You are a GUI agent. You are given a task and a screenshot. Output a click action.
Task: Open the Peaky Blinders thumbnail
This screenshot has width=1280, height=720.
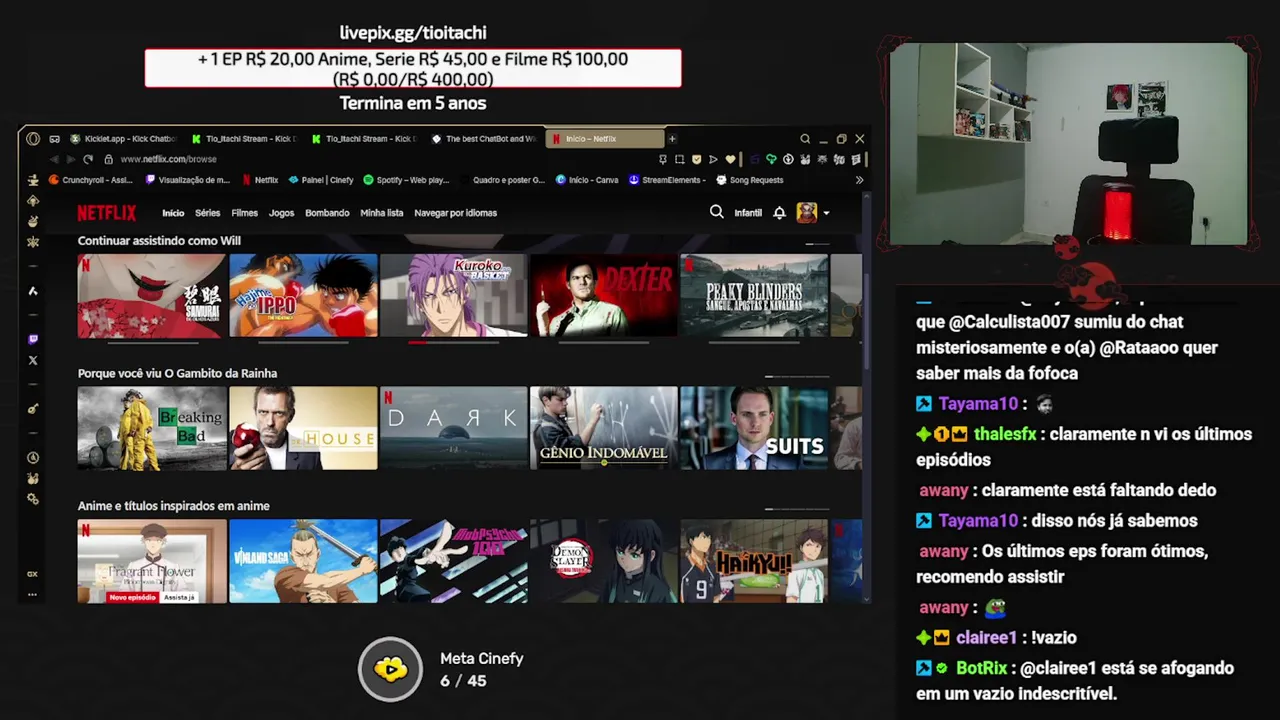click(x=754, y=295)
